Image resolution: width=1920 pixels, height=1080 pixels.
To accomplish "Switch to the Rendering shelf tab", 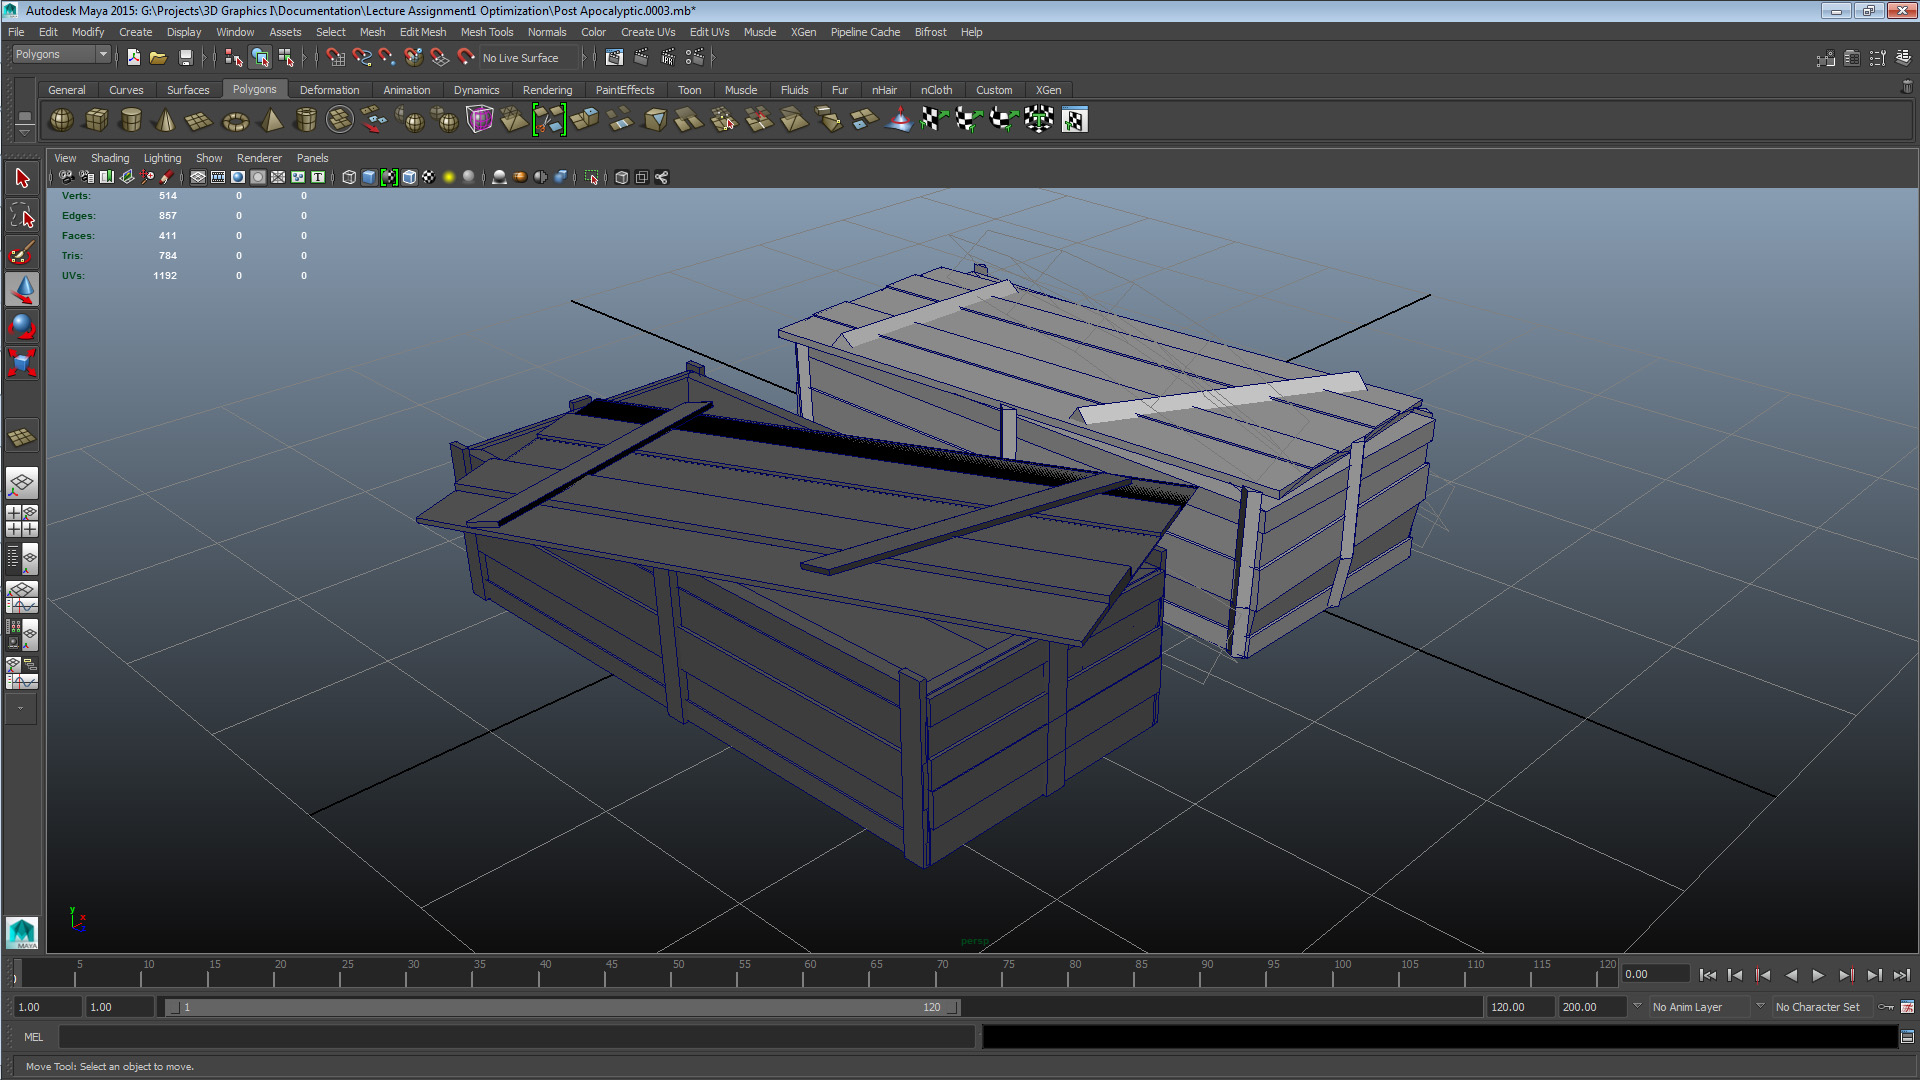I will tap(547, 90).
